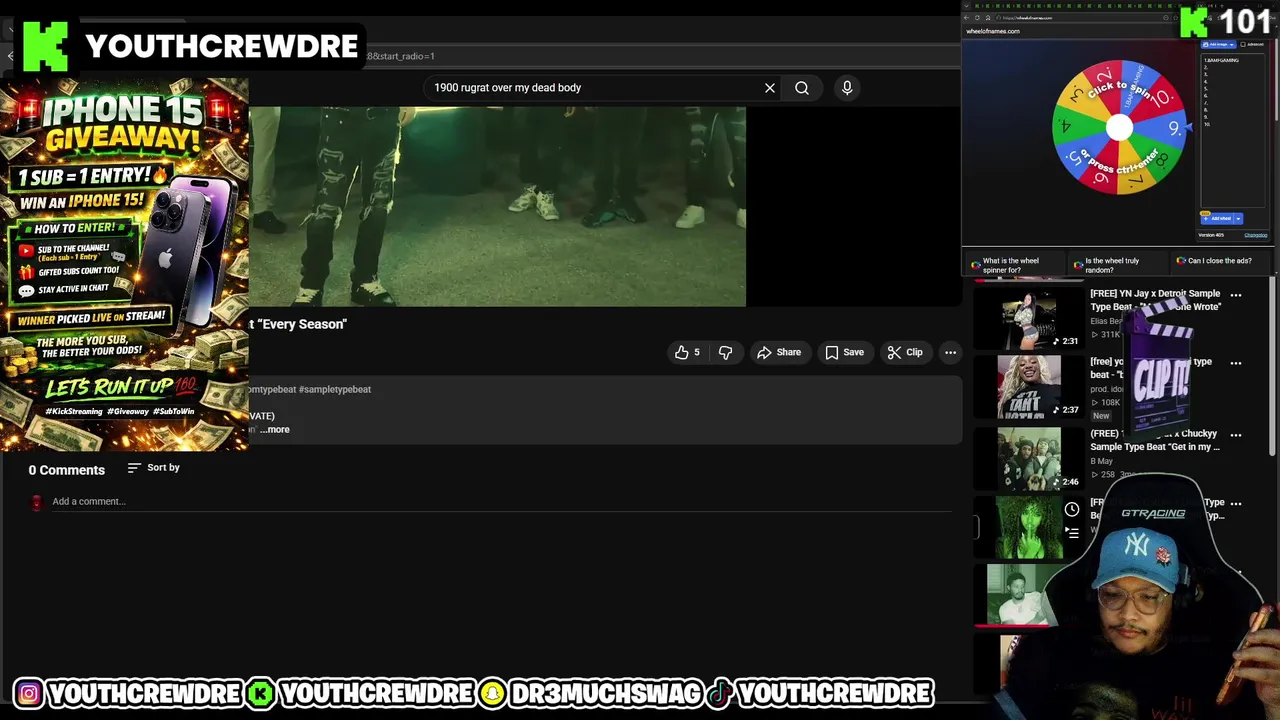Viewport: 1280px width, 720px height.
Task: Click the YouTube search magnifier icon
Action: (802, 88)
